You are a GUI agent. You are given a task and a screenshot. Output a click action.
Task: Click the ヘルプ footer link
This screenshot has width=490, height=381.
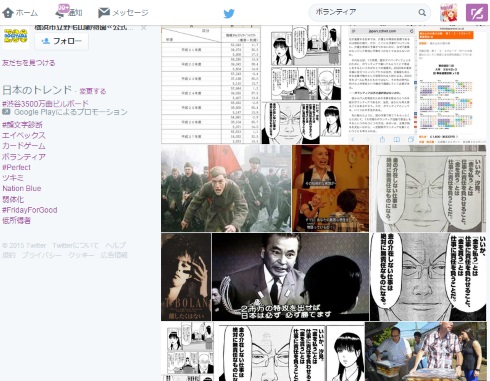(x=116, y=246)
